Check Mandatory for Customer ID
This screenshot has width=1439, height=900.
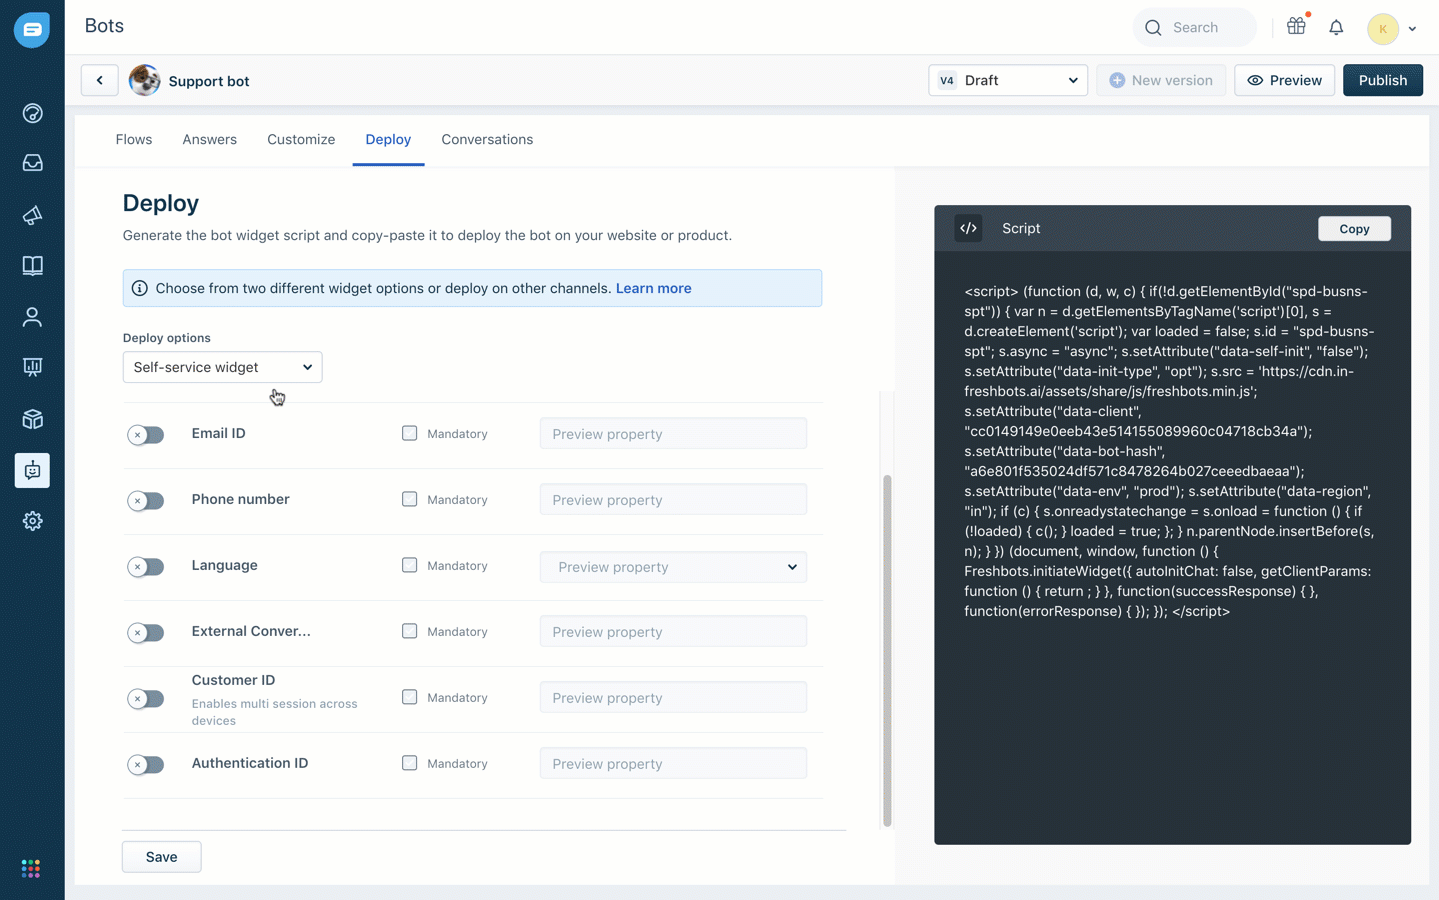[x=409, y=697]
